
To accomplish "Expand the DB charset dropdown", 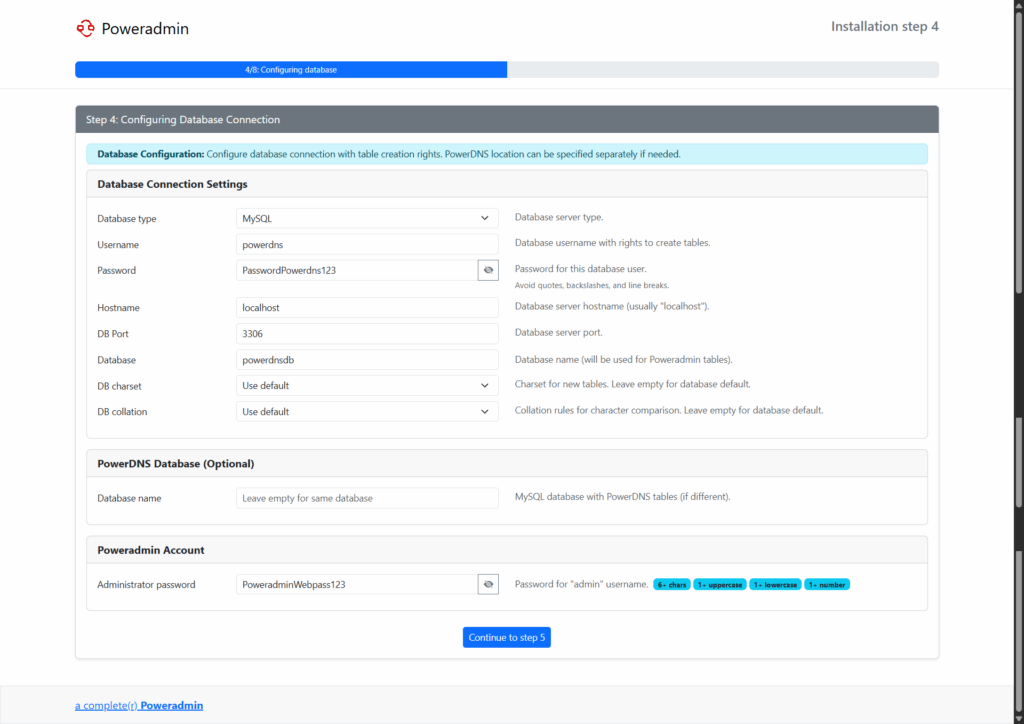I will [367, 386].
